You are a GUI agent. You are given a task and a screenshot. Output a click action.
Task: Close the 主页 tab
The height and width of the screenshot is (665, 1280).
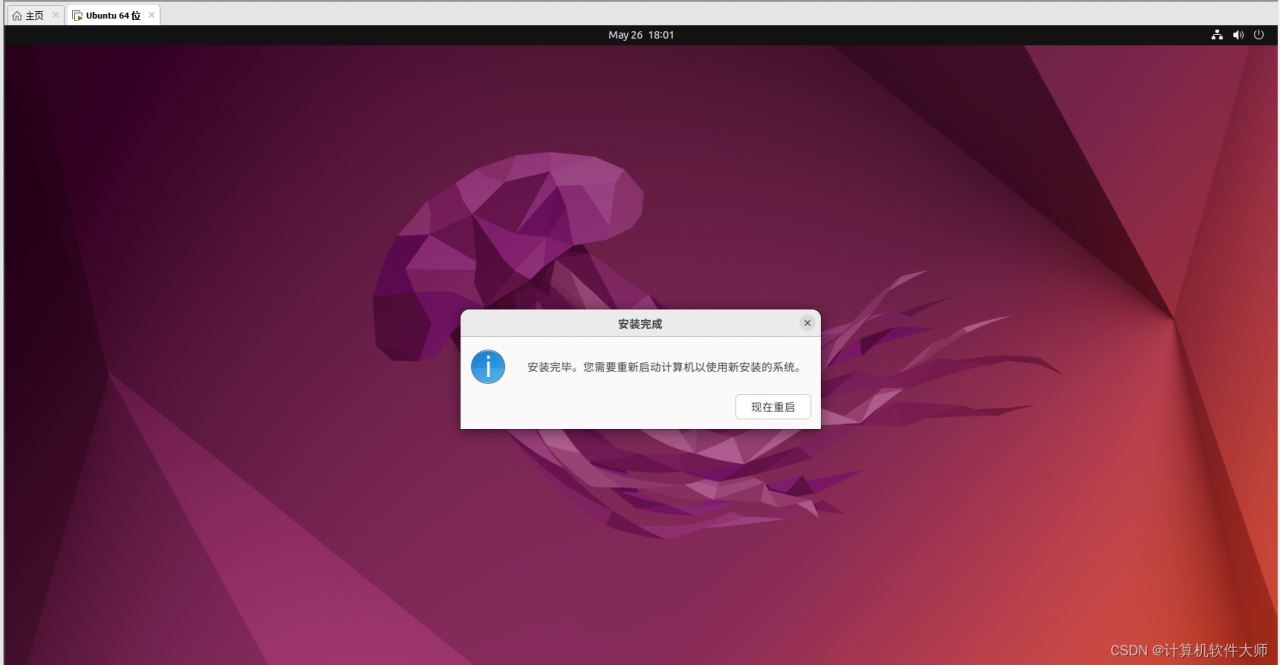56,16
